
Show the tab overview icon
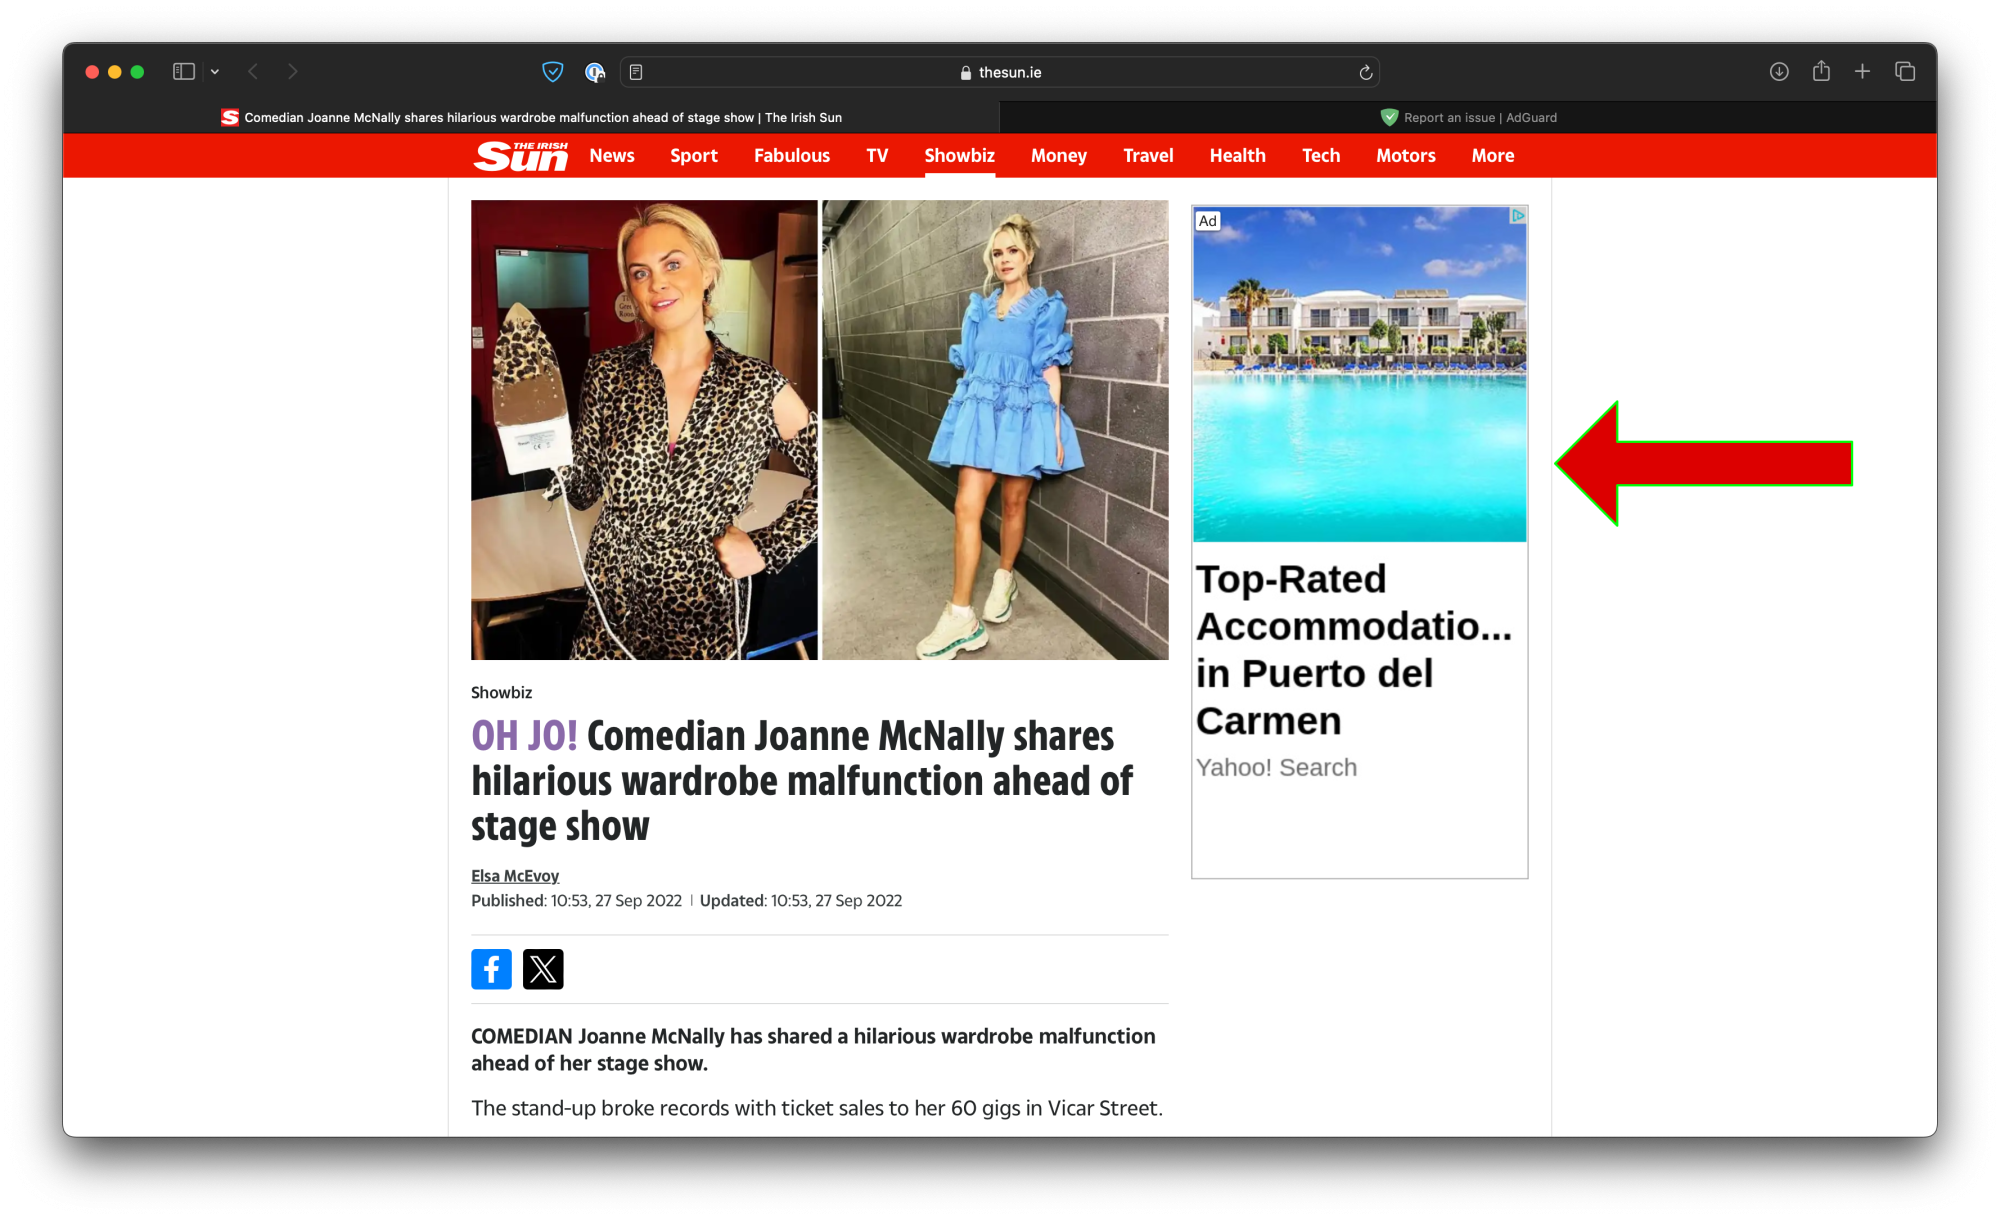coord(1905,72)
